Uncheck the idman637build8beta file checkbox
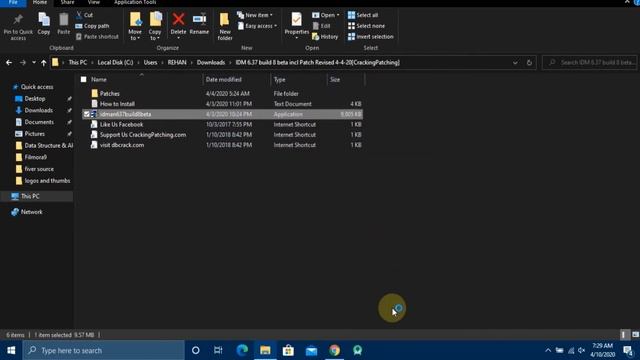This screenshot has width=640, height=360. 87,114
